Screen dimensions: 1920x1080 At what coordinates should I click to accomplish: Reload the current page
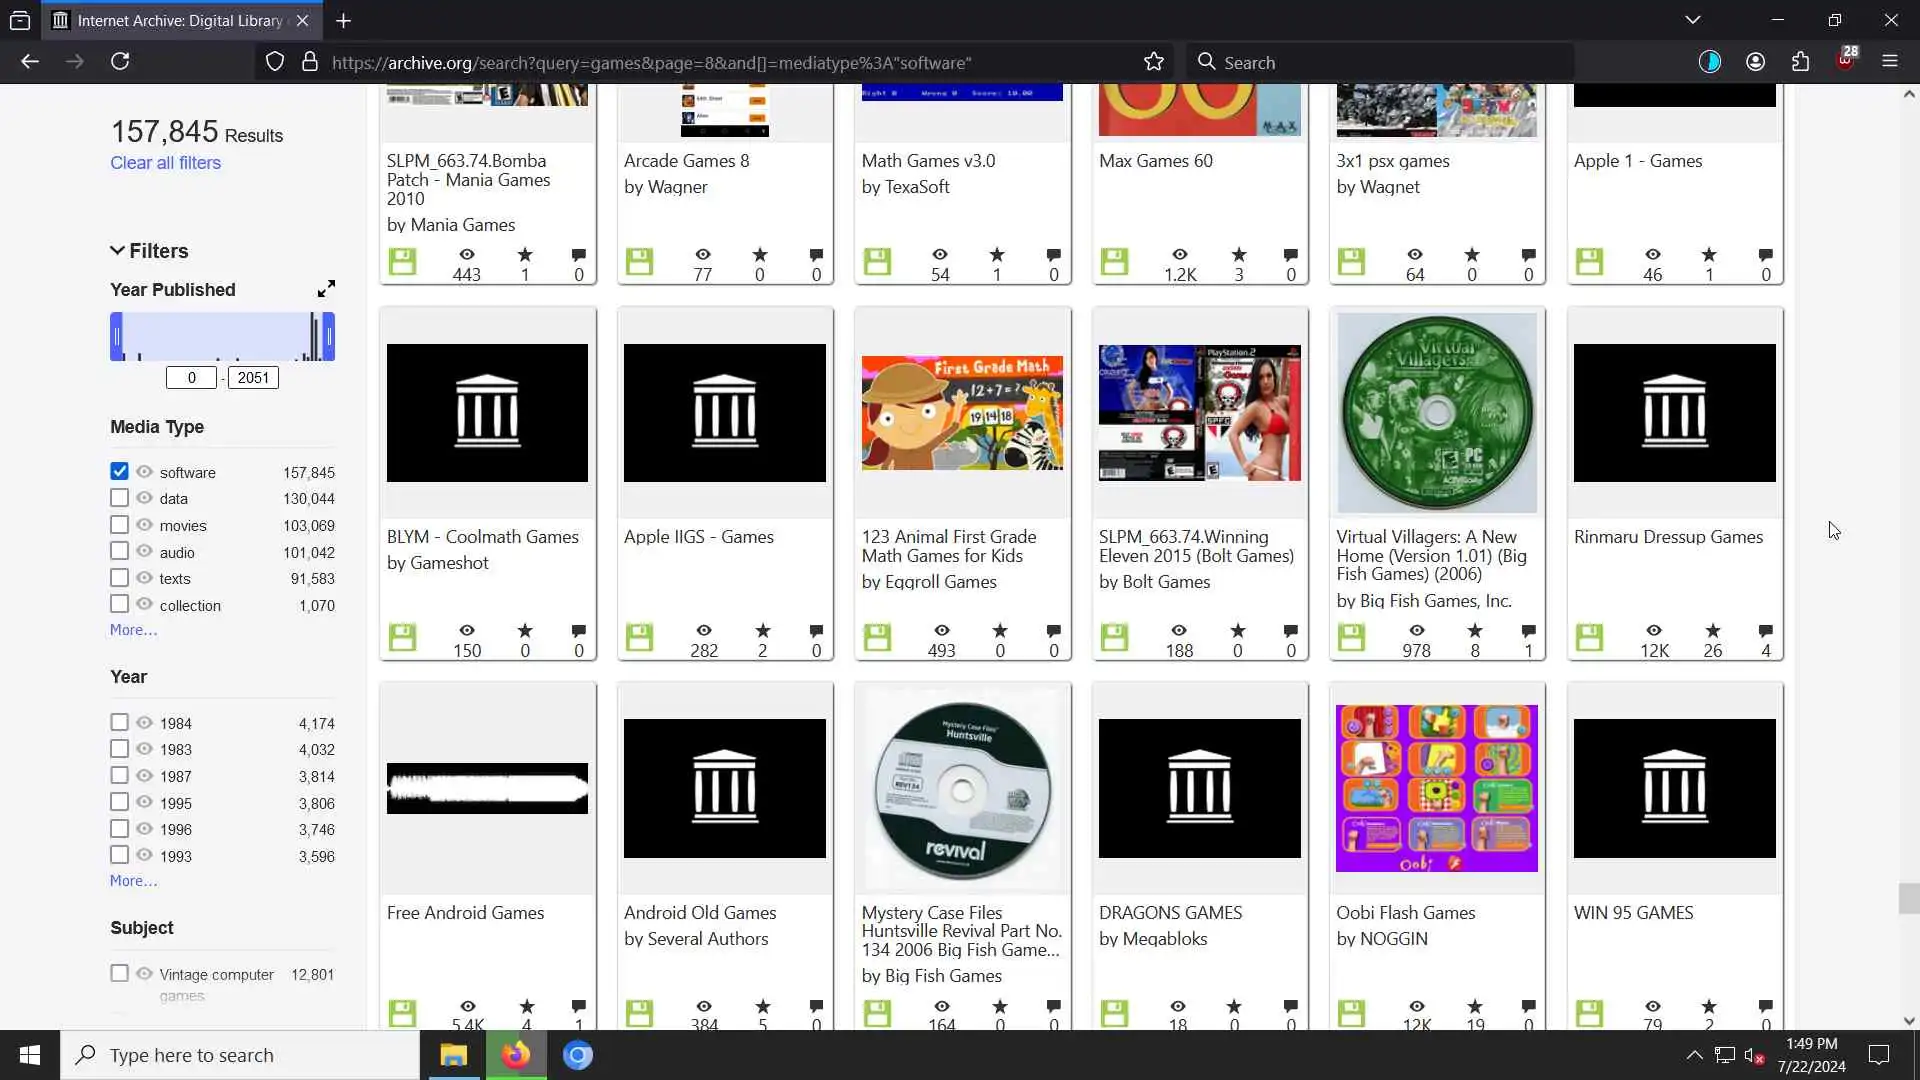(x=120, y=62)
